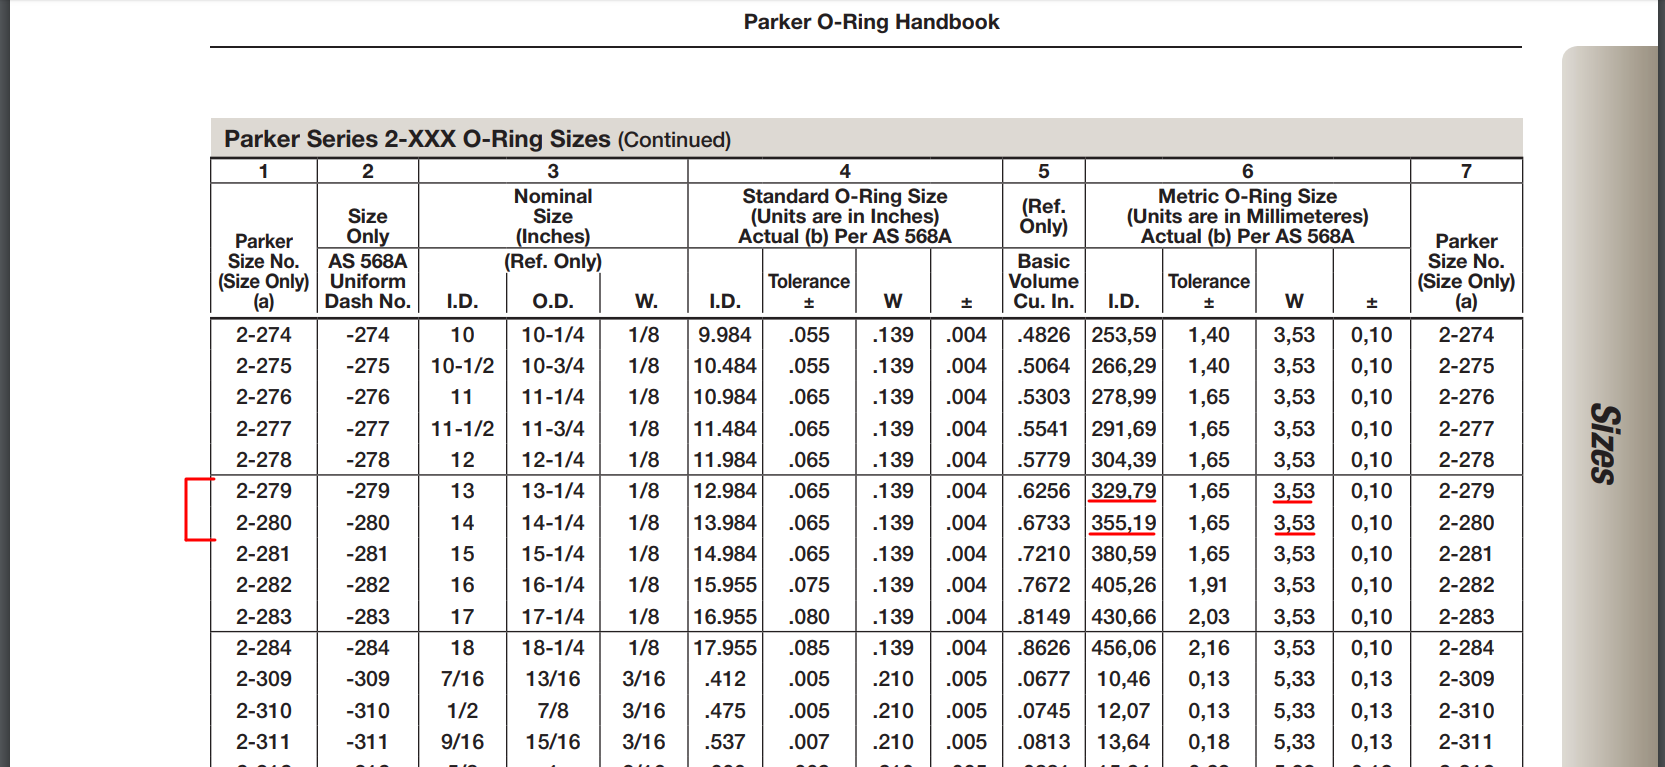Image resolution: width=1665 pixels, height=767 pixels.
Task: Click basic volume value '.6256'
Action: [x=1043, y=491]
